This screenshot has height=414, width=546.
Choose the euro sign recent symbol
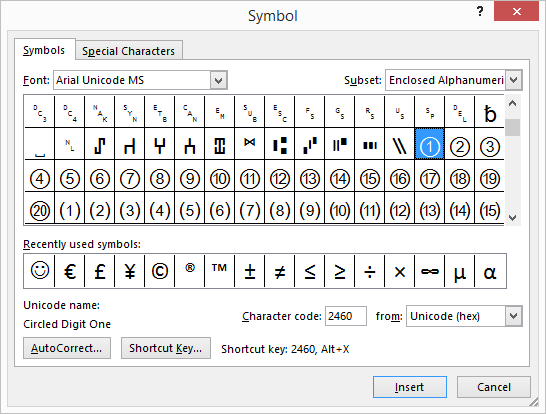[x=70, y=271]
